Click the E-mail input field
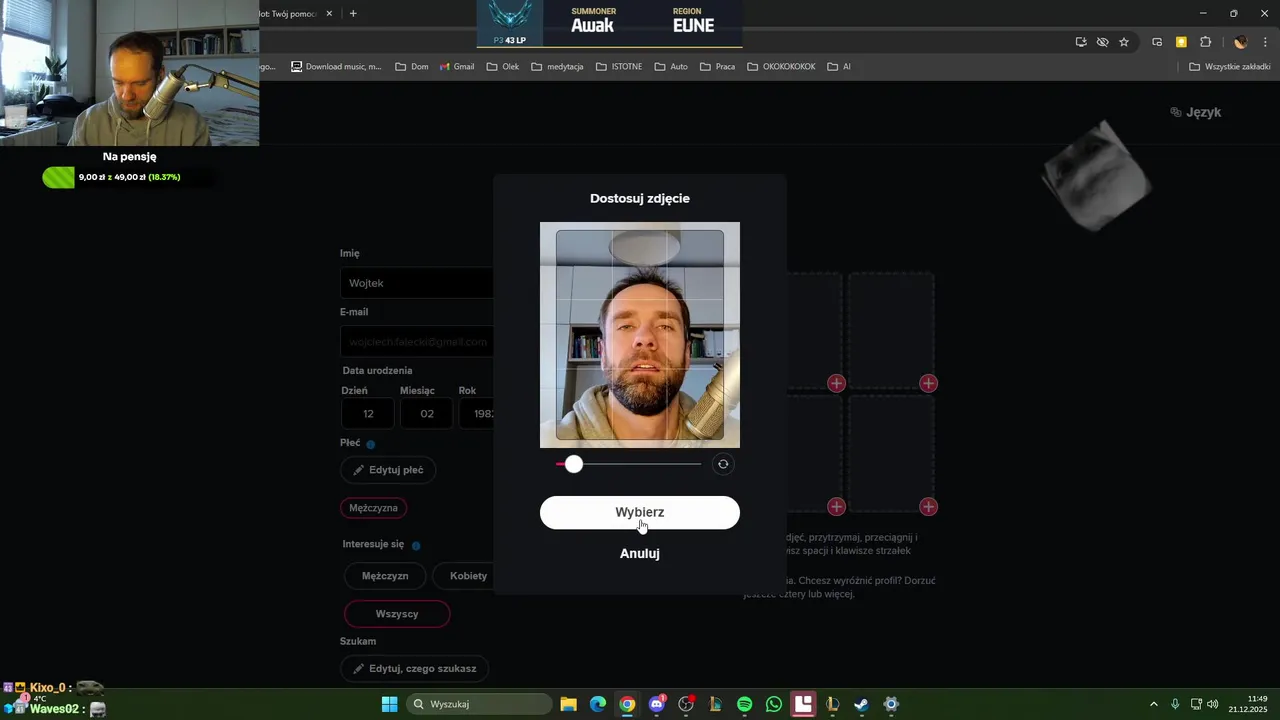Viewport: 1280px width, 720px height. pos(417,341)
